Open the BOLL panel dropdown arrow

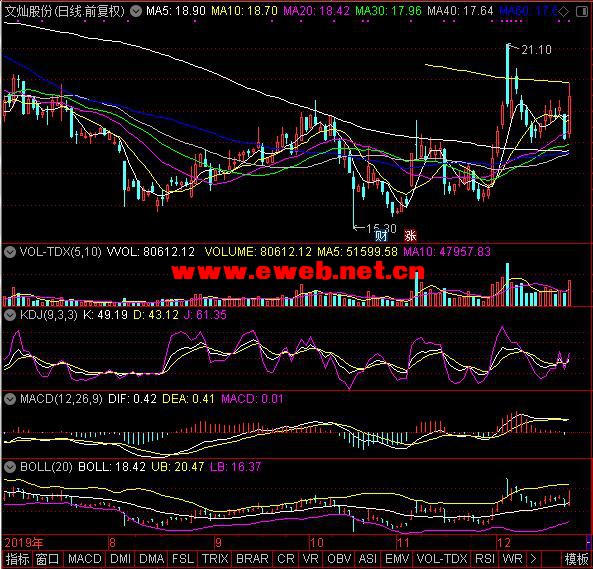click(x=10, y=467)
